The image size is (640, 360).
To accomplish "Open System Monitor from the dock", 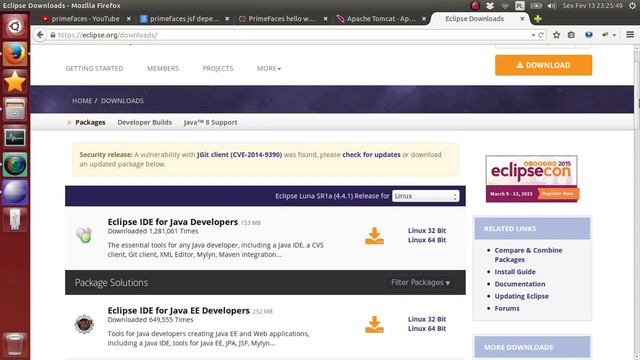I will (x=15, y=137).
